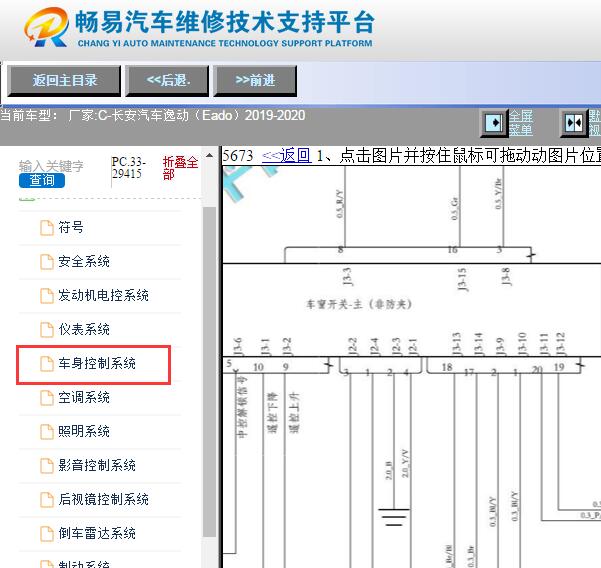
Task: Go back with the <<后退 button
Action: coord(168,80)
